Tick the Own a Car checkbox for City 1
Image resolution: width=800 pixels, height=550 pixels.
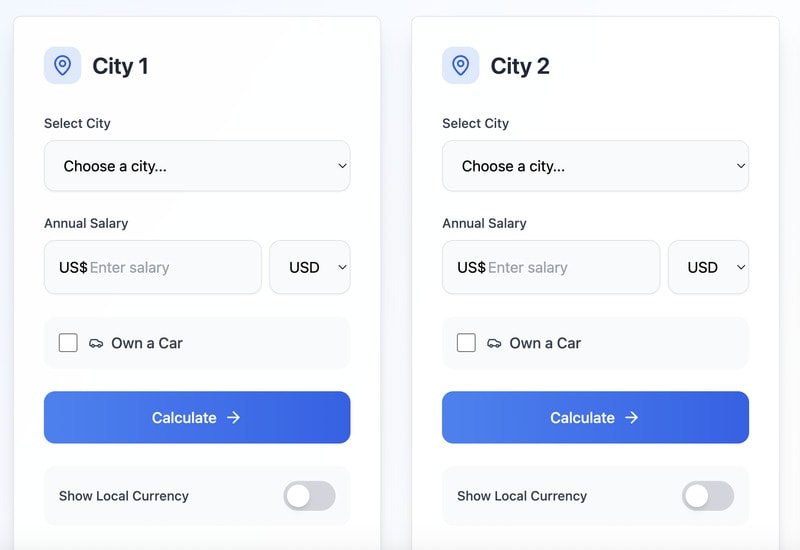(x=68, y=343)
